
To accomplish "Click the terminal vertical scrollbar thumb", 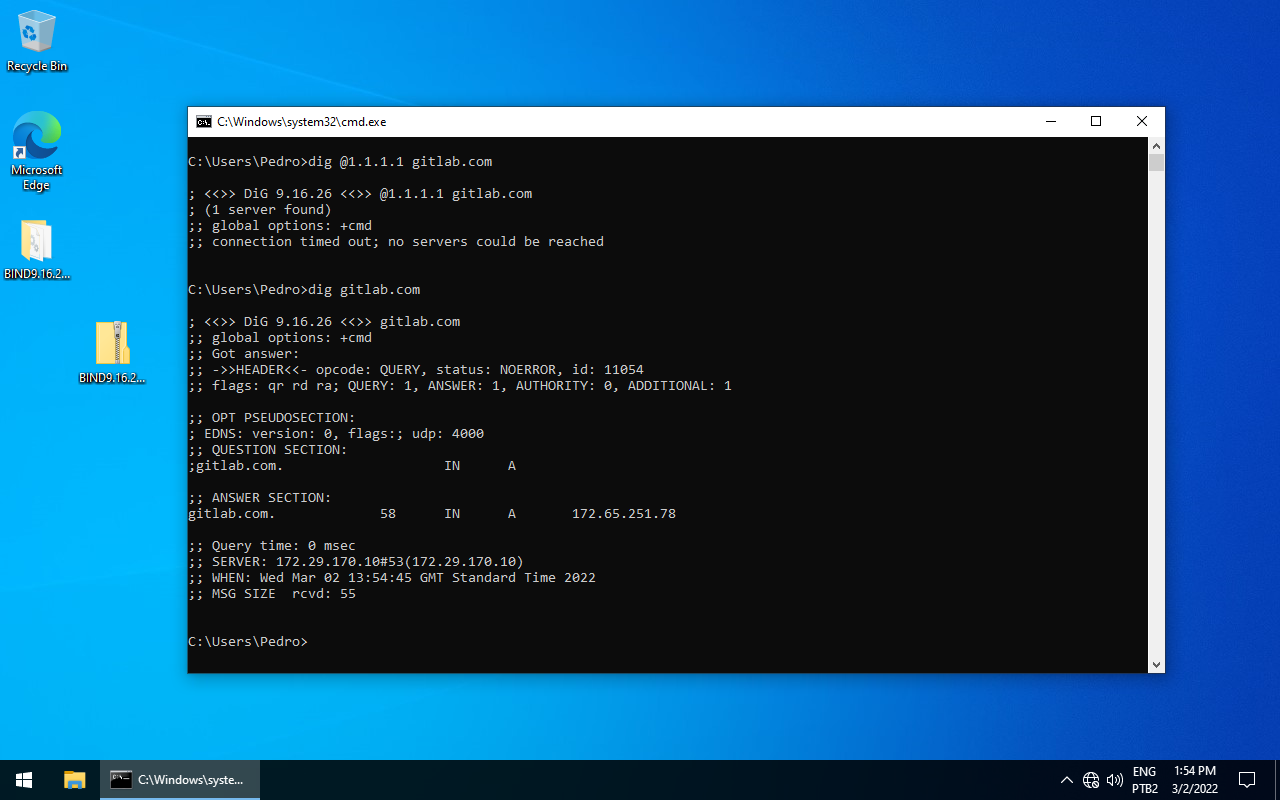I will 1156,163.
